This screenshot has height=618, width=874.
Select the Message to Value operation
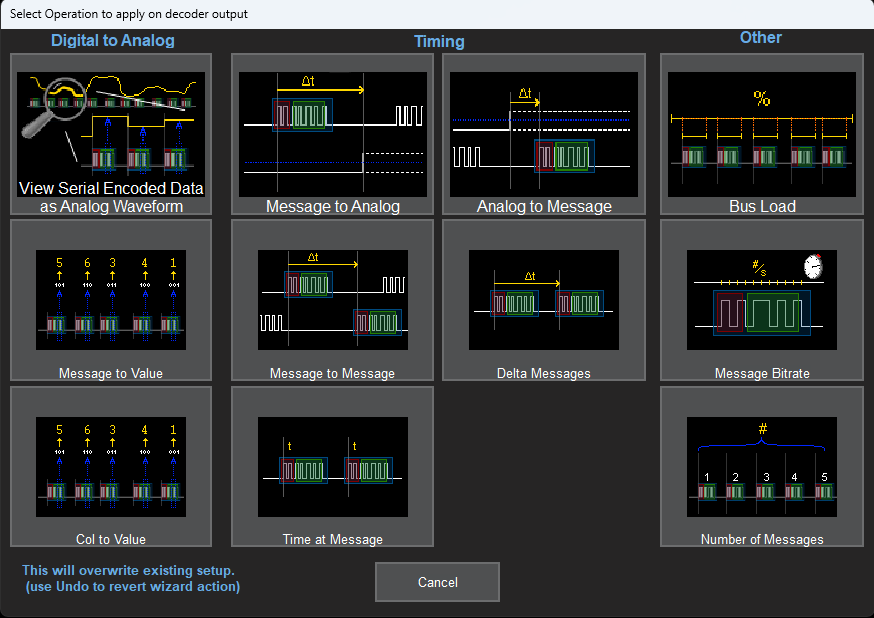tap(110, 300)
